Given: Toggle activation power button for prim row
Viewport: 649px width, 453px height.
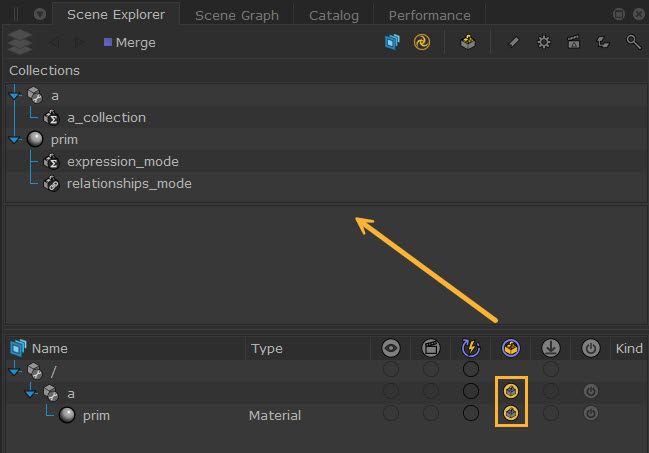Looking at the screenshot, I should pyautogui.click(x=591, y=413).
